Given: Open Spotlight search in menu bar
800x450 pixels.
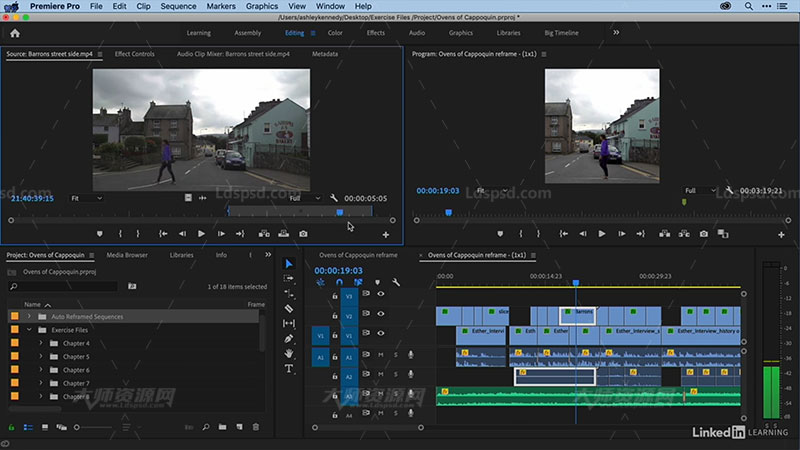Looking at the screenshot, I should (748, 6).
